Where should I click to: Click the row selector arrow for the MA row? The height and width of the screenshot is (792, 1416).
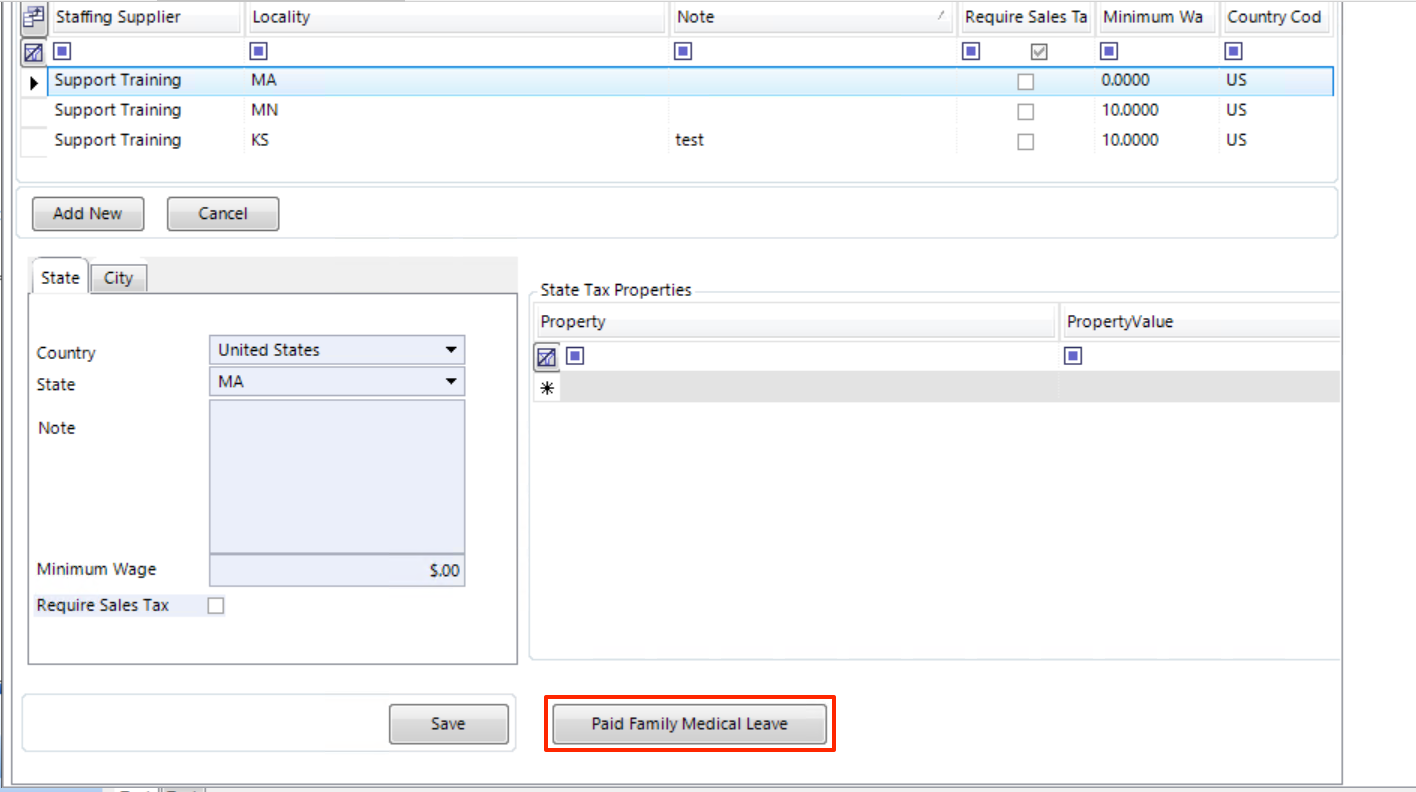[x=34, y=81]
